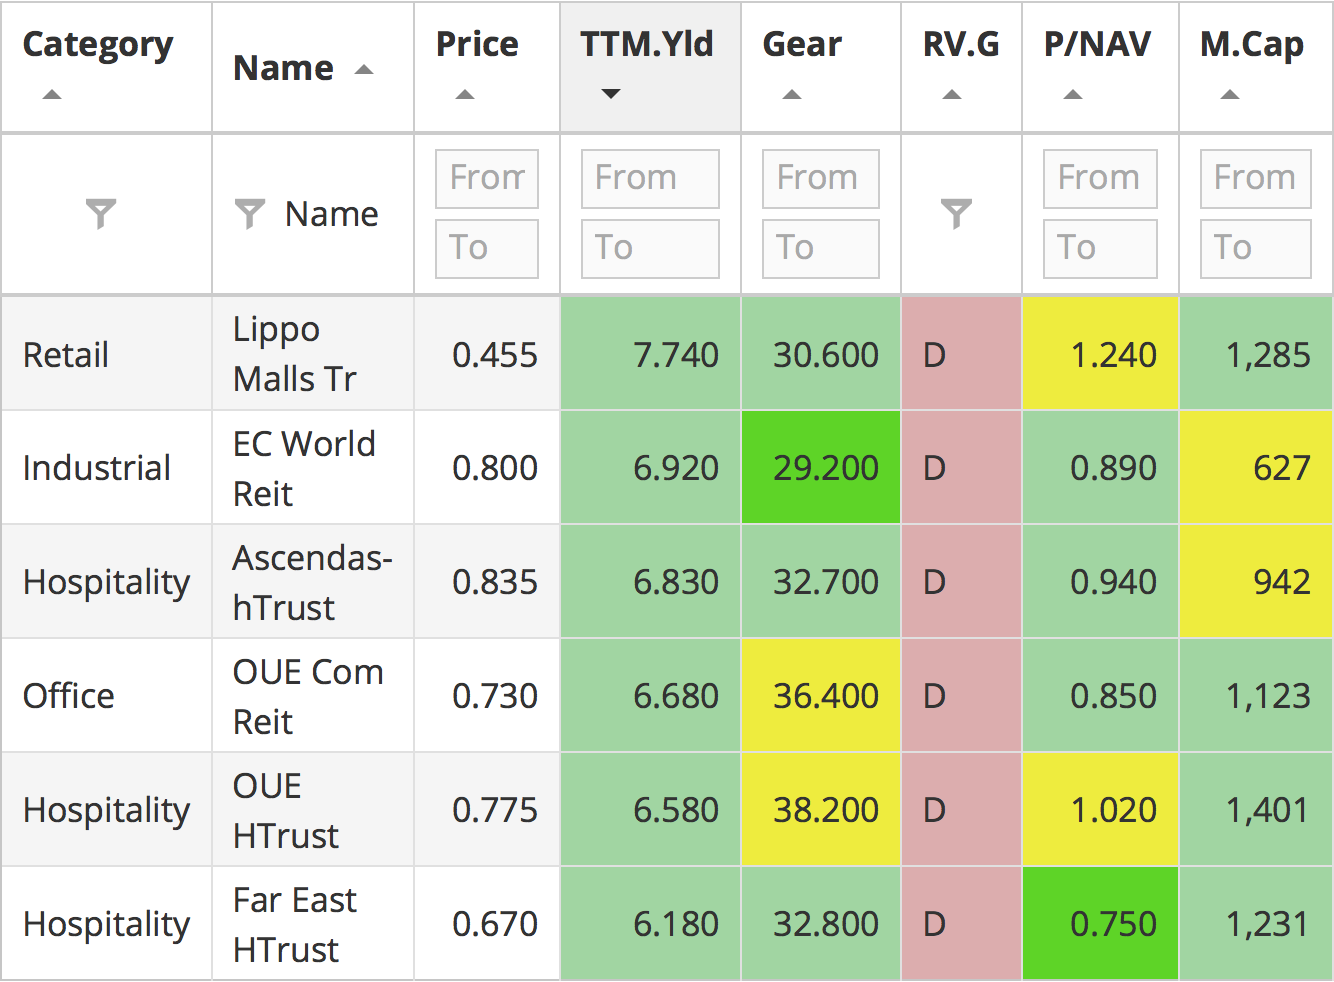Click the yellow 1.240 P/NAV cell
The height and width of the screenshot is (982, 1334).
tap(1100, 354)
